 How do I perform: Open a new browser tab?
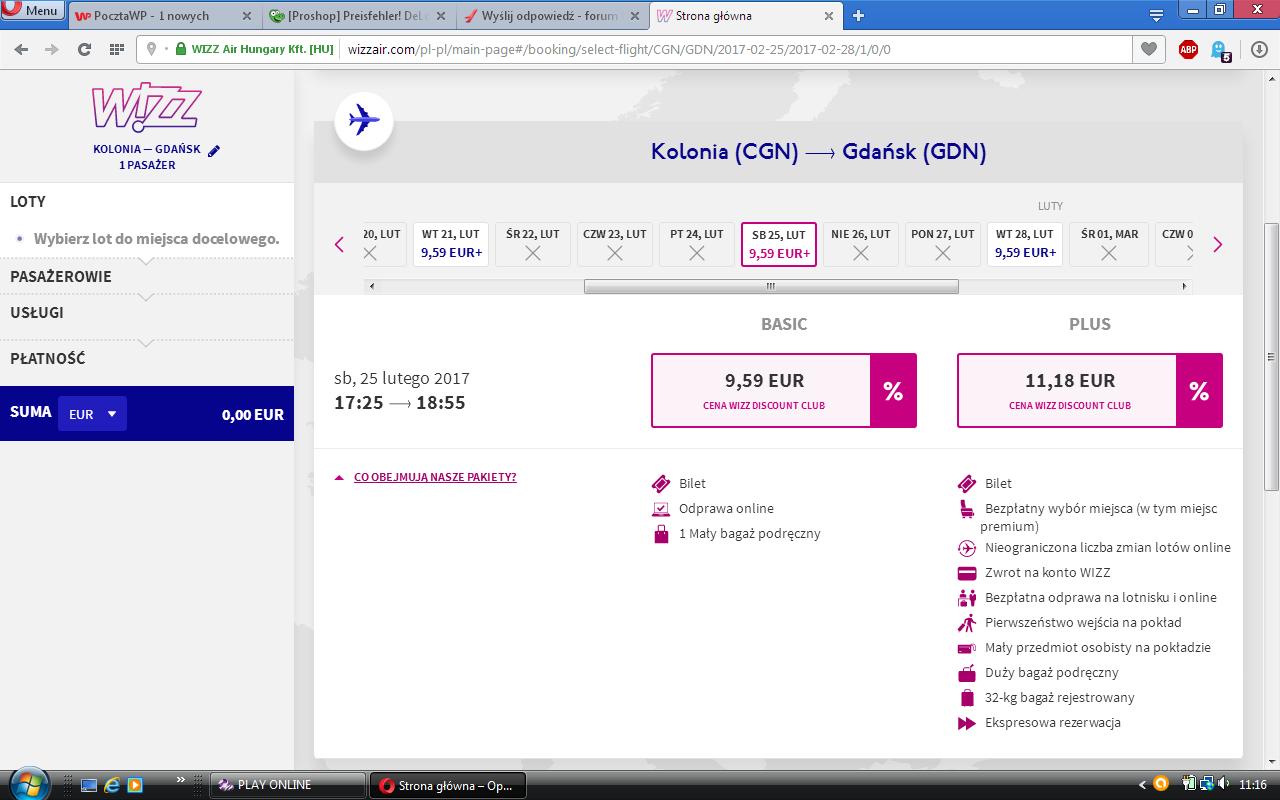(858, 15)
